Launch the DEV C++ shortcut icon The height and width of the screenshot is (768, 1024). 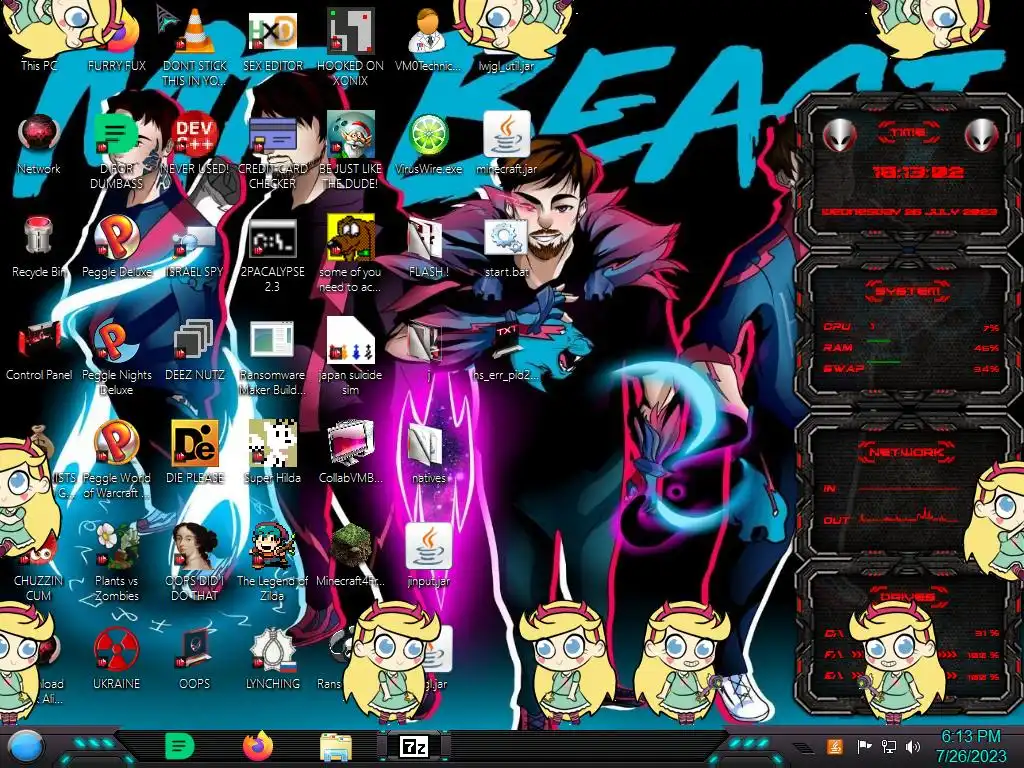[195, 135]
